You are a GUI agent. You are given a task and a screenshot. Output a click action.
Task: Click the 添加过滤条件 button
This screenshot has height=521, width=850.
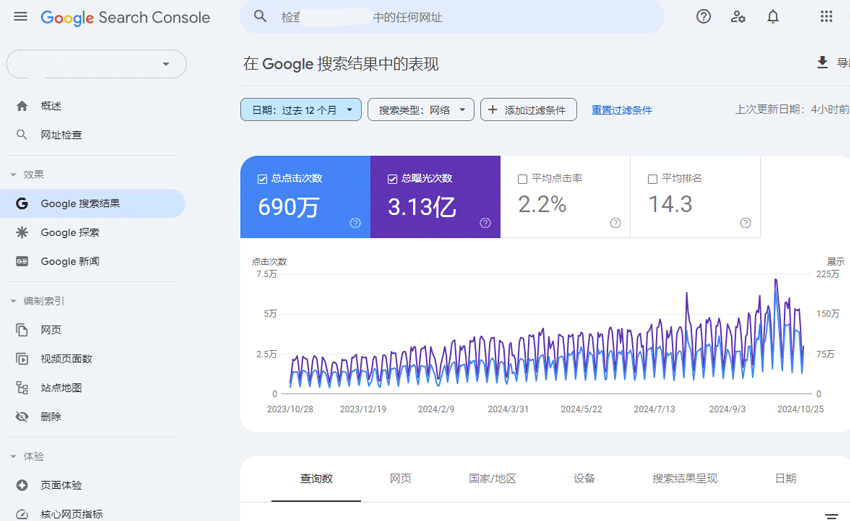pos(528,110)
